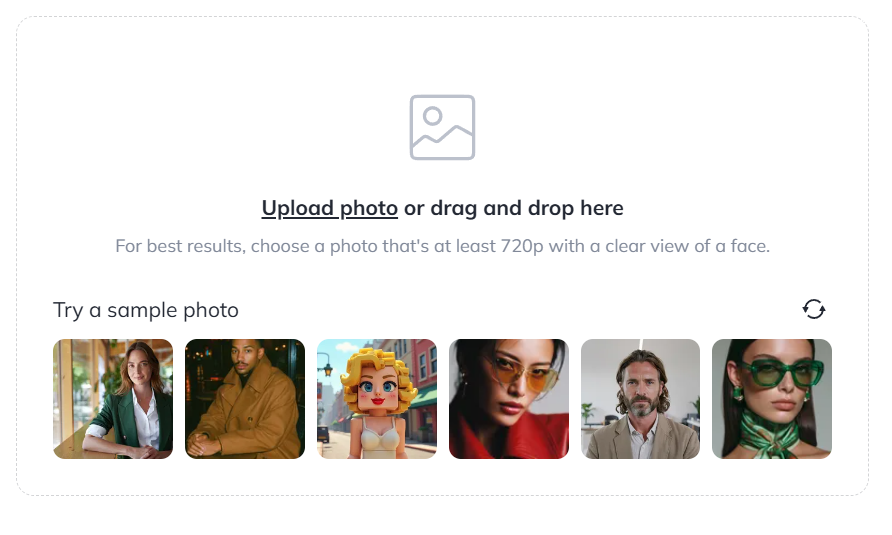This screenshot has width=892, height=535.
Task: Pick the blonde cartoon character sample photo
Action: (377, 399)
